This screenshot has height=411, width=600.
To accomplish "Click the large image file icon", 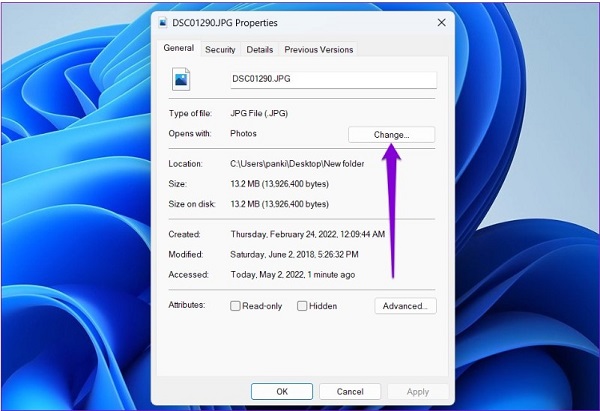I will point(181,79).
